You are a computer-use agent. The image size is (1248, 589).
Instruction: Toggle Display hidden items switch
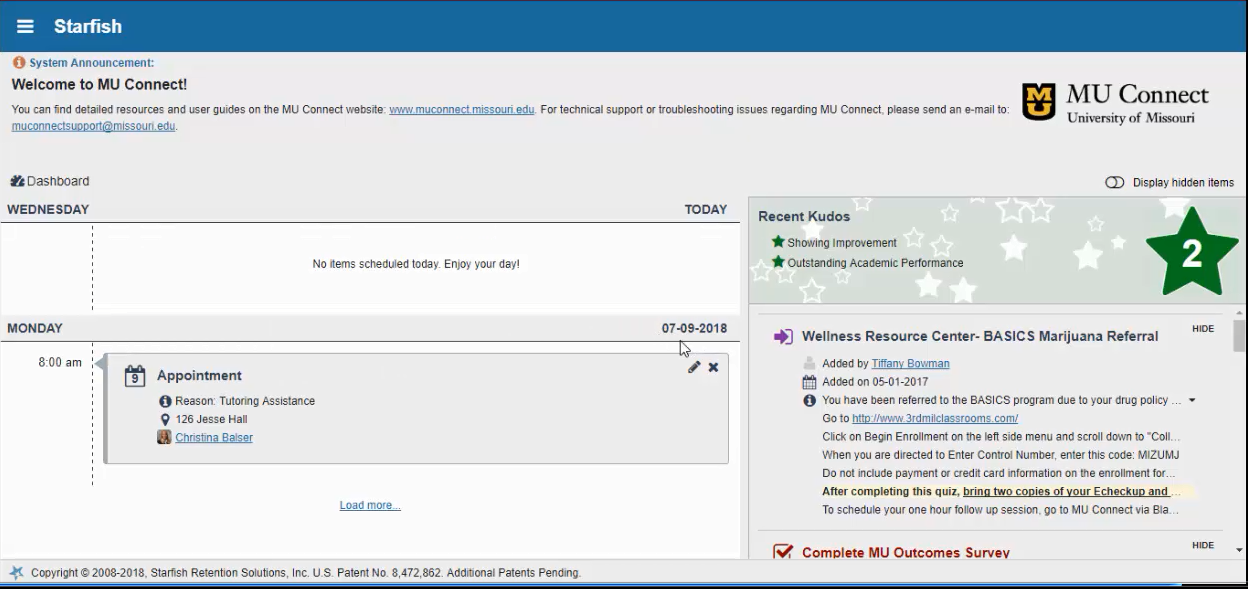(x=1114, y=183)
